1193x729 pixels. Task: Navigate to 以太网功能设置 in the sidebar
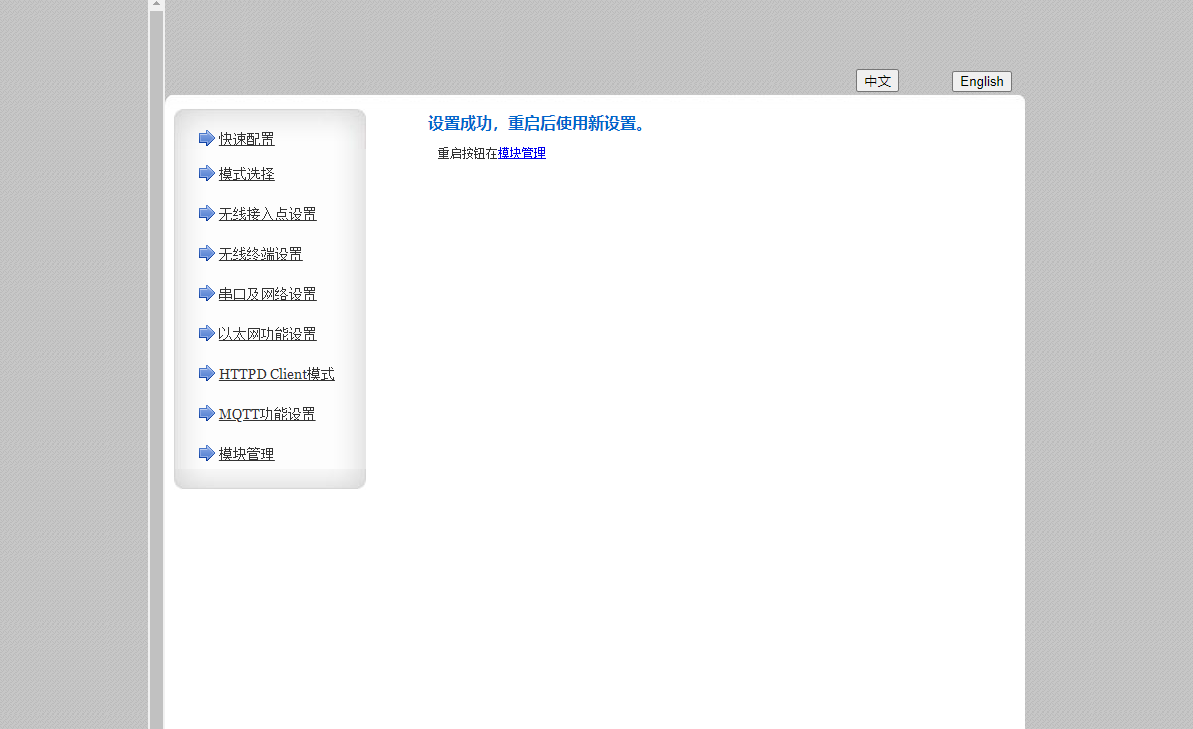tap(267, 334)
